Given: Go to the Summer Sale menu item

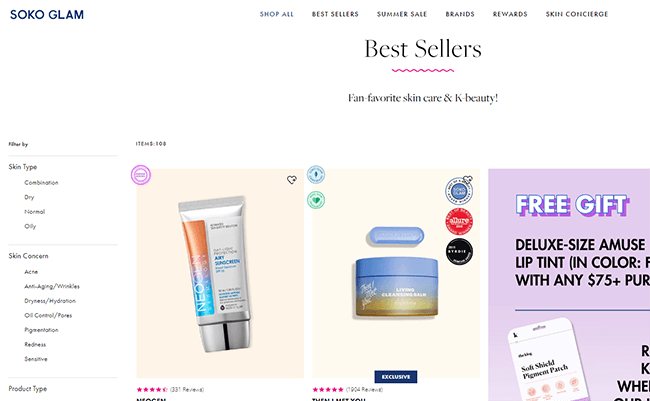Looking at the screenshot, I should (x=402, y=14).
